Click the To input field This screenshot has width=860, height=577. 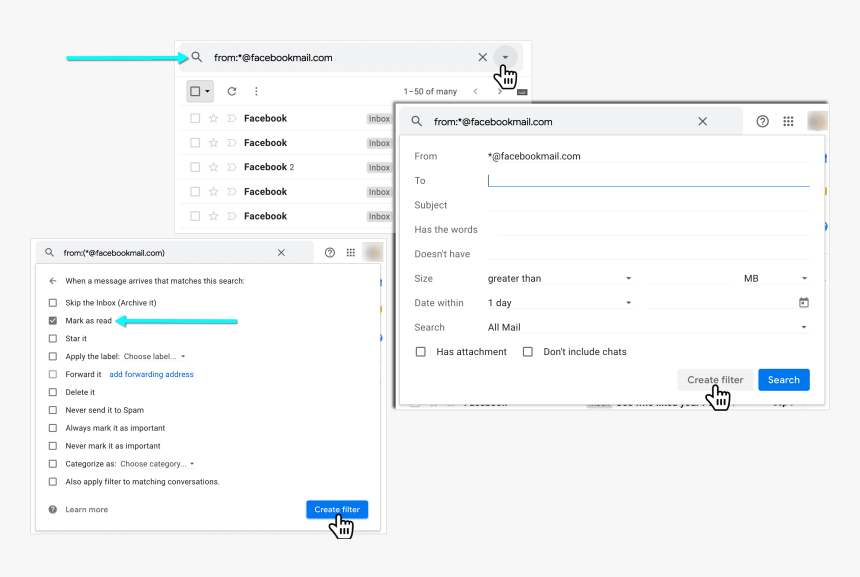point(648,180)
